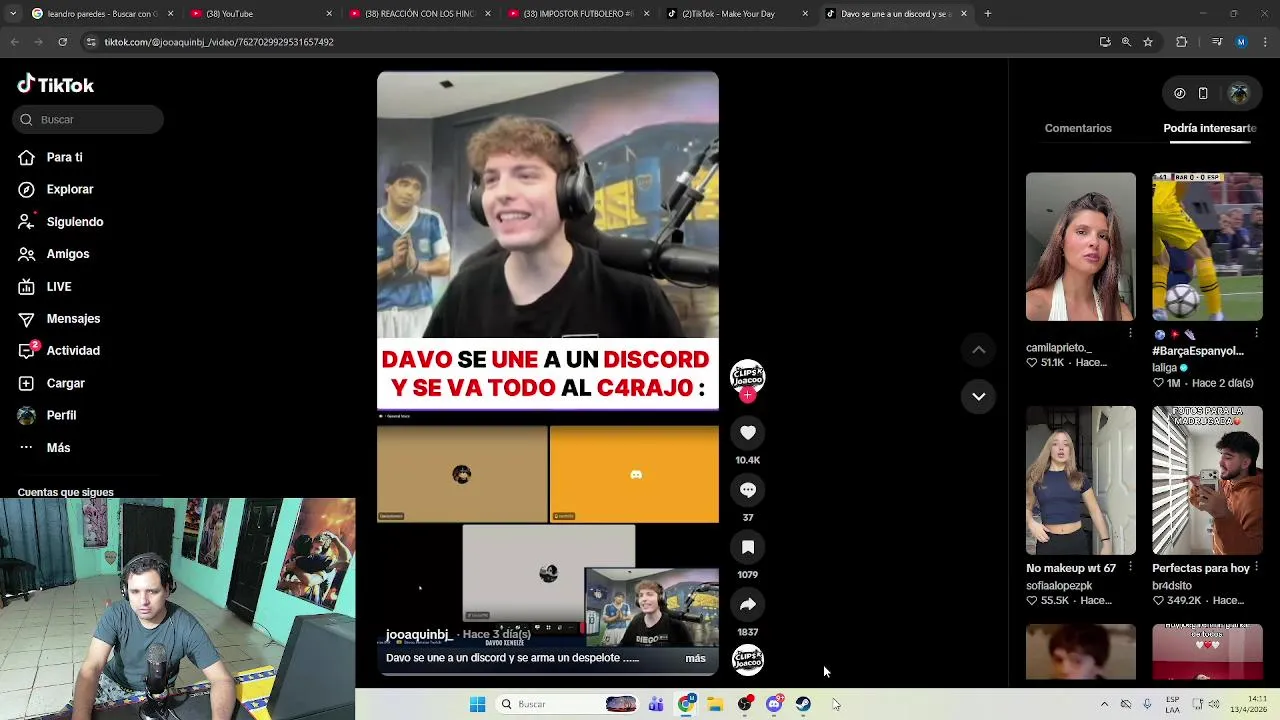Viewport: 1280px width, 720px height.
Task: Show hidden system tray icons
Action: tap(1104, 704)
